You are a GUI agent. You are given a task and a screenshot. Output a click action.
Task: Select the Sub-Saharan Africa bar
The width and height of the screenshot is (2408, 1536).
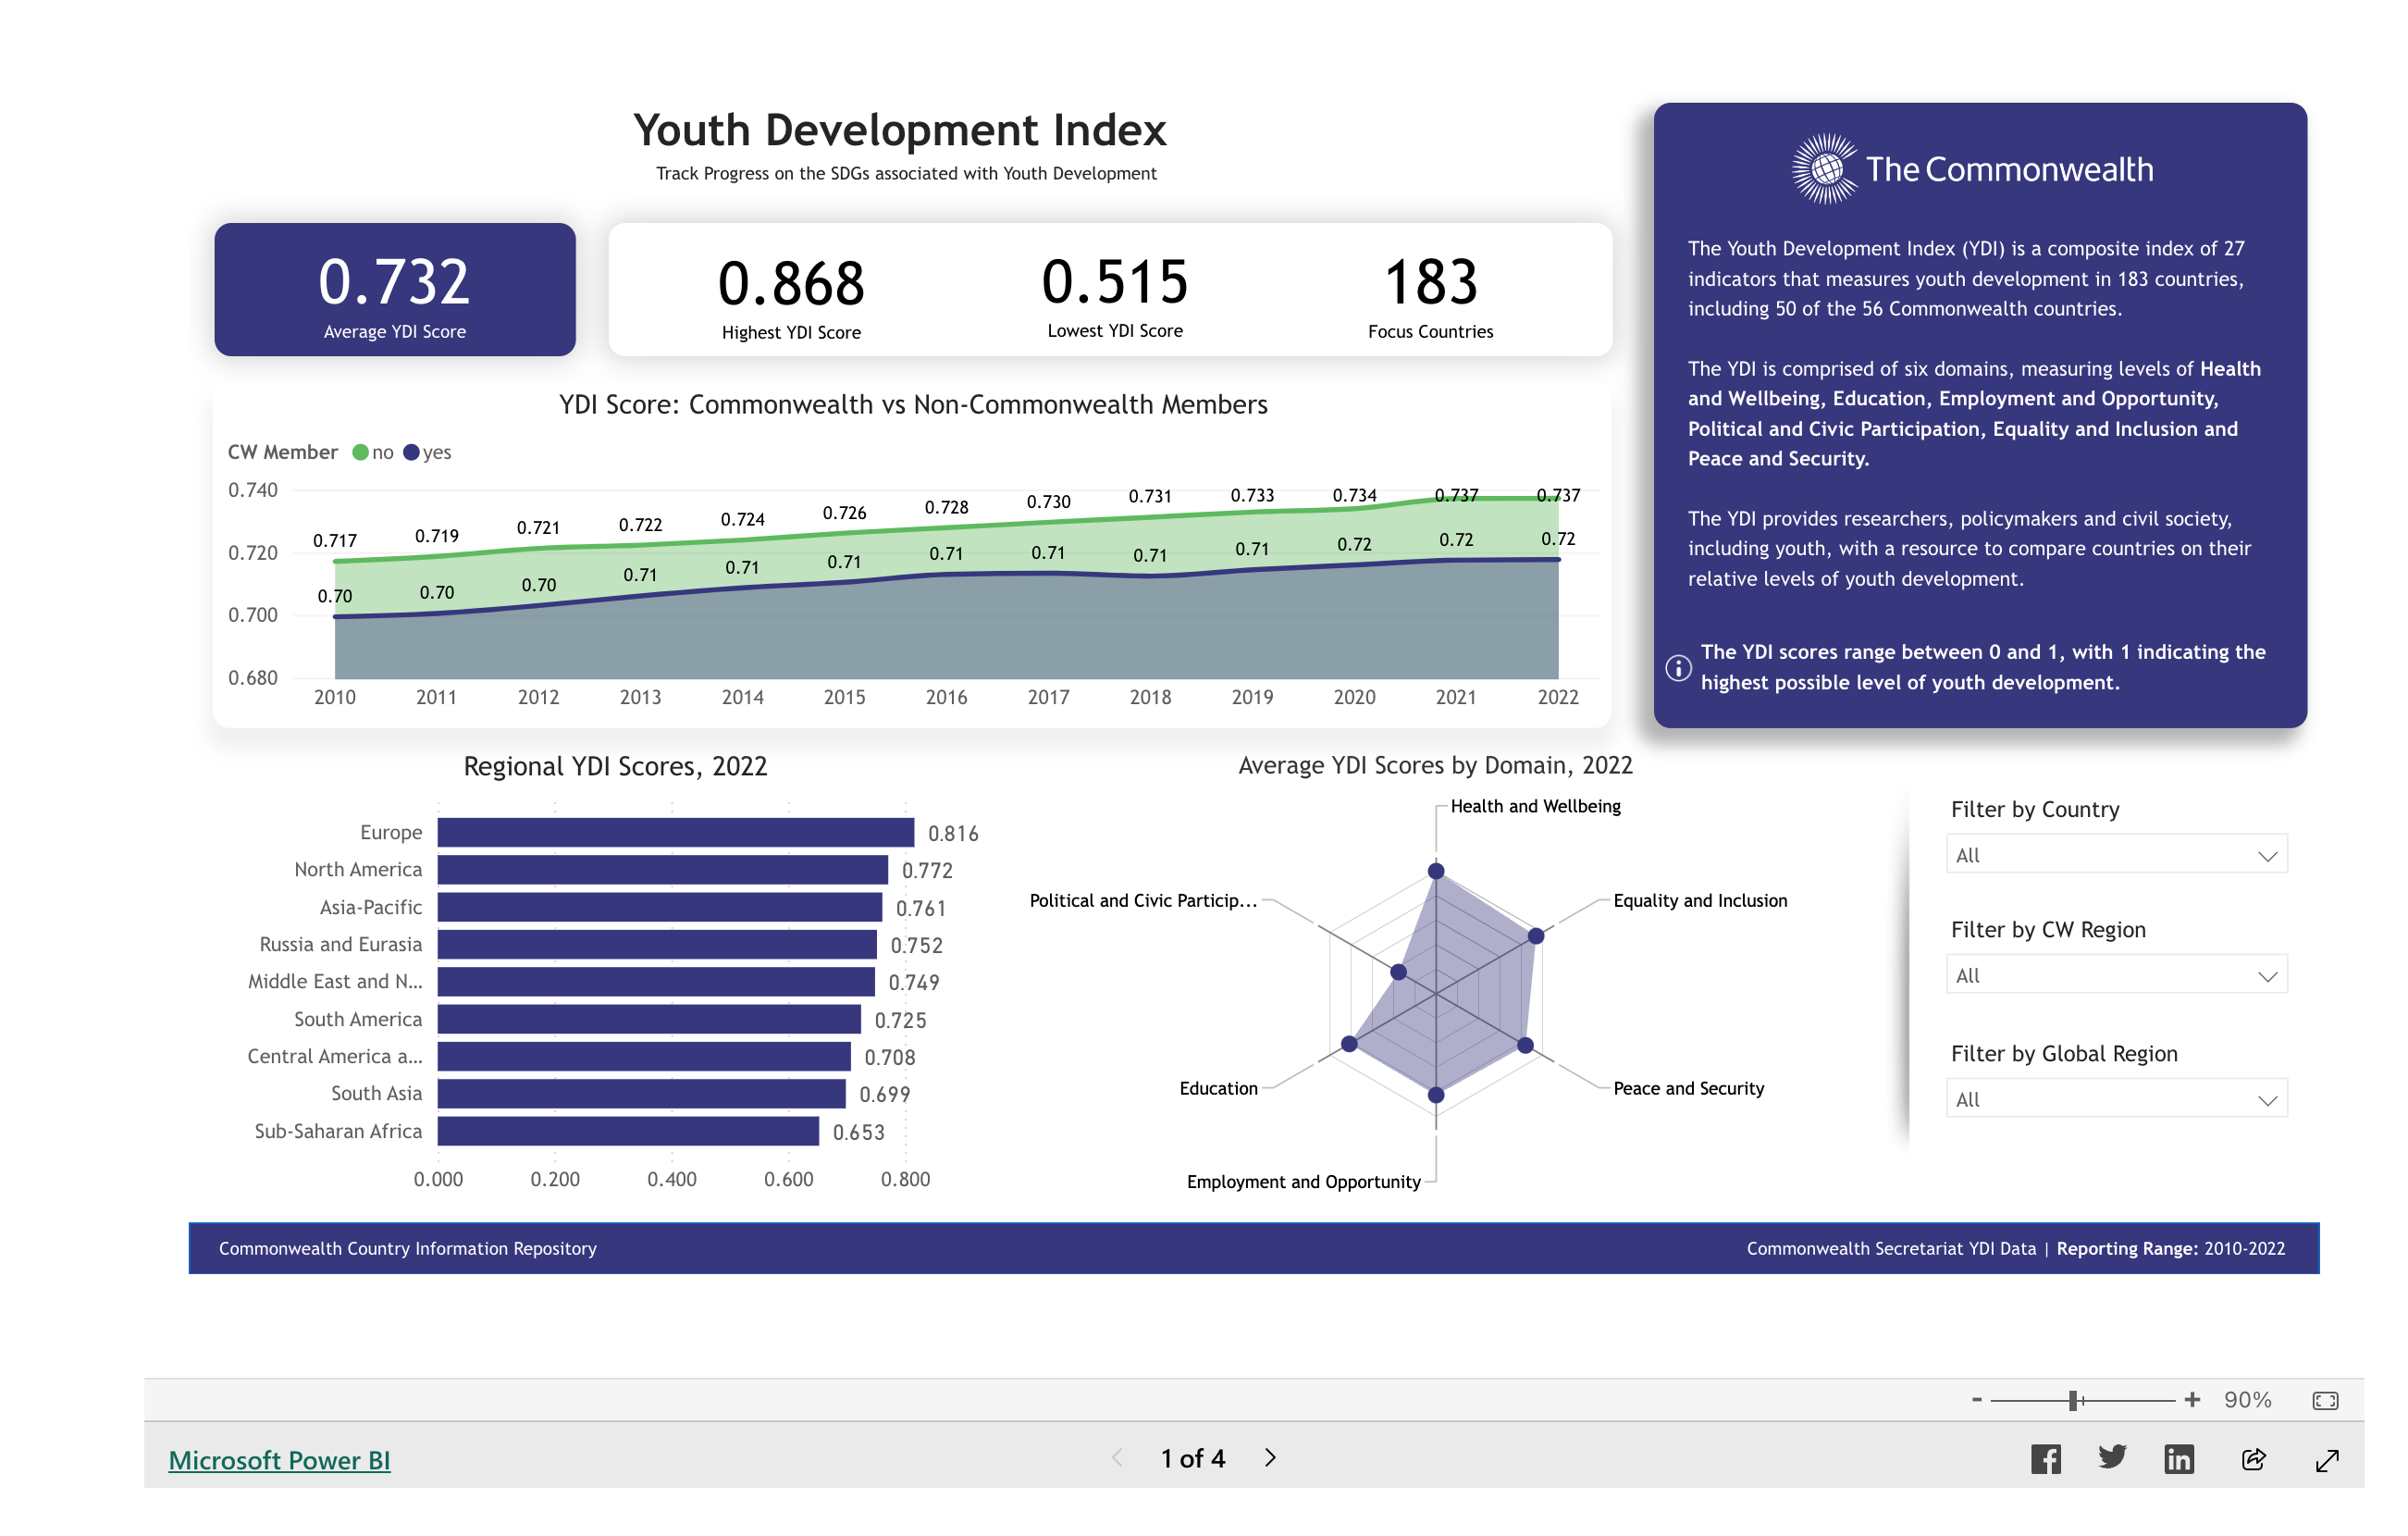(628, 1131)
